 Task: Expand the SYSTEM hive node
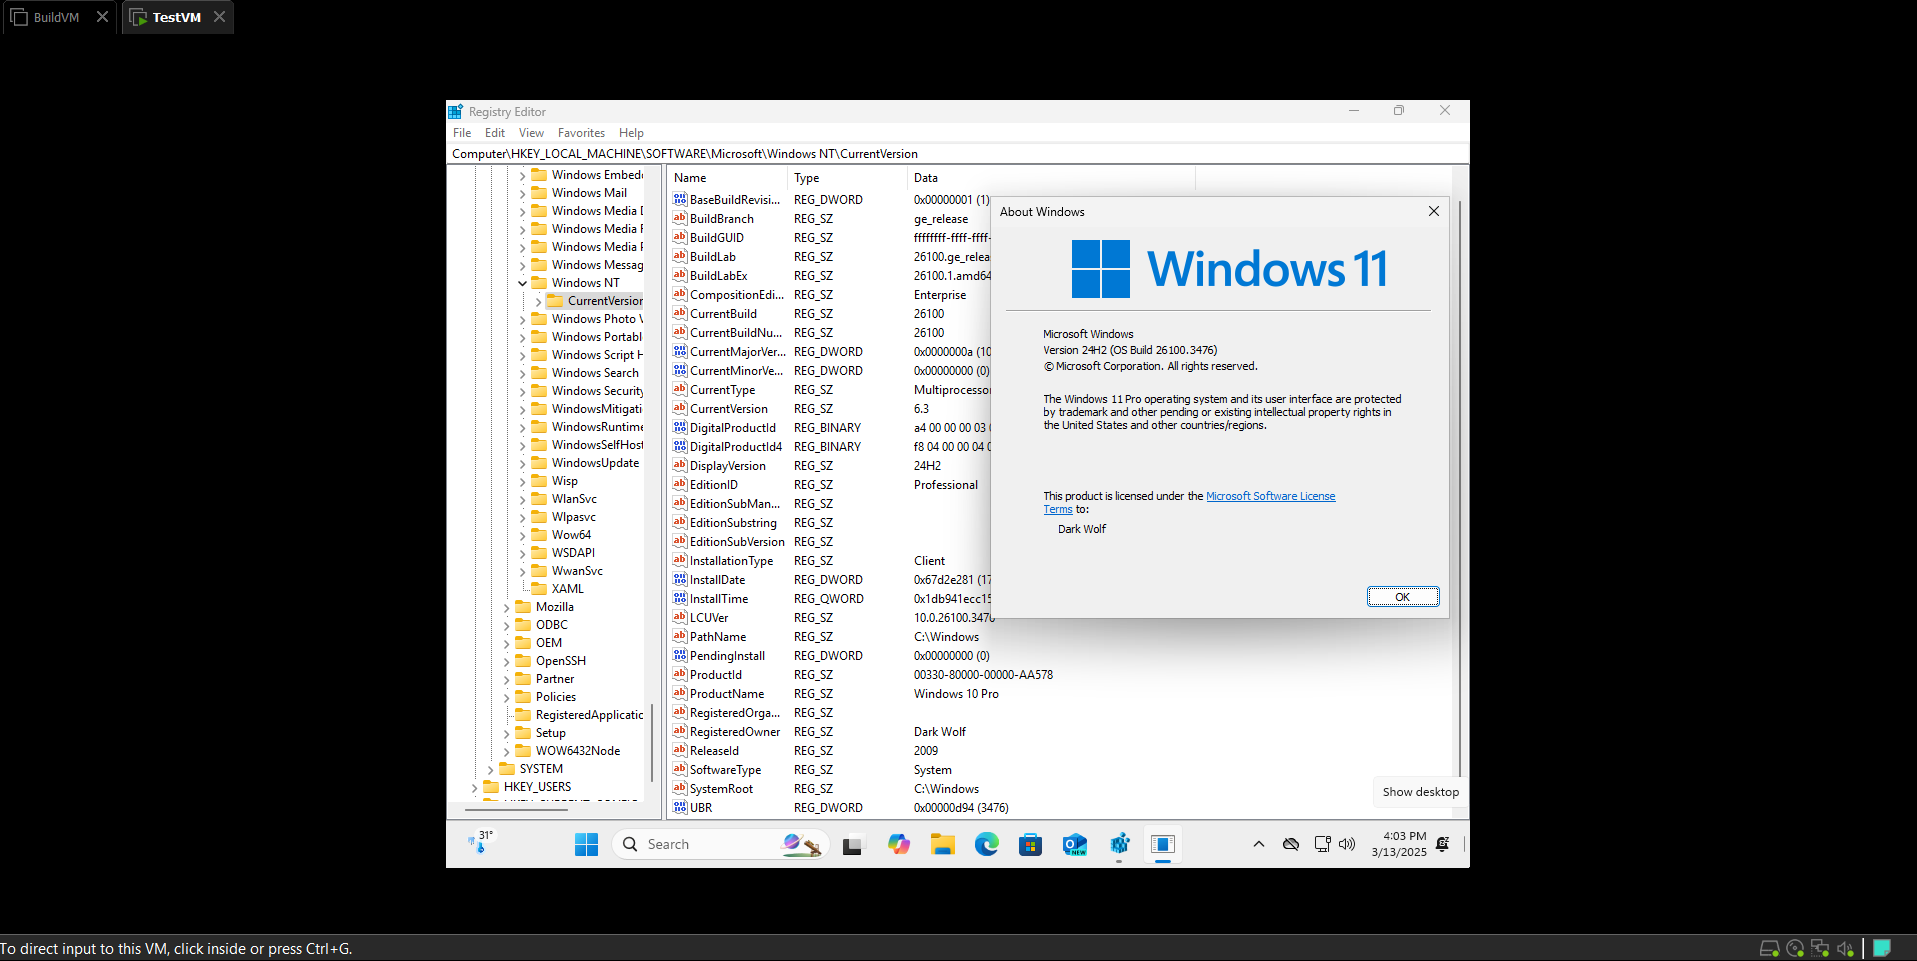(x=490, y=769)
